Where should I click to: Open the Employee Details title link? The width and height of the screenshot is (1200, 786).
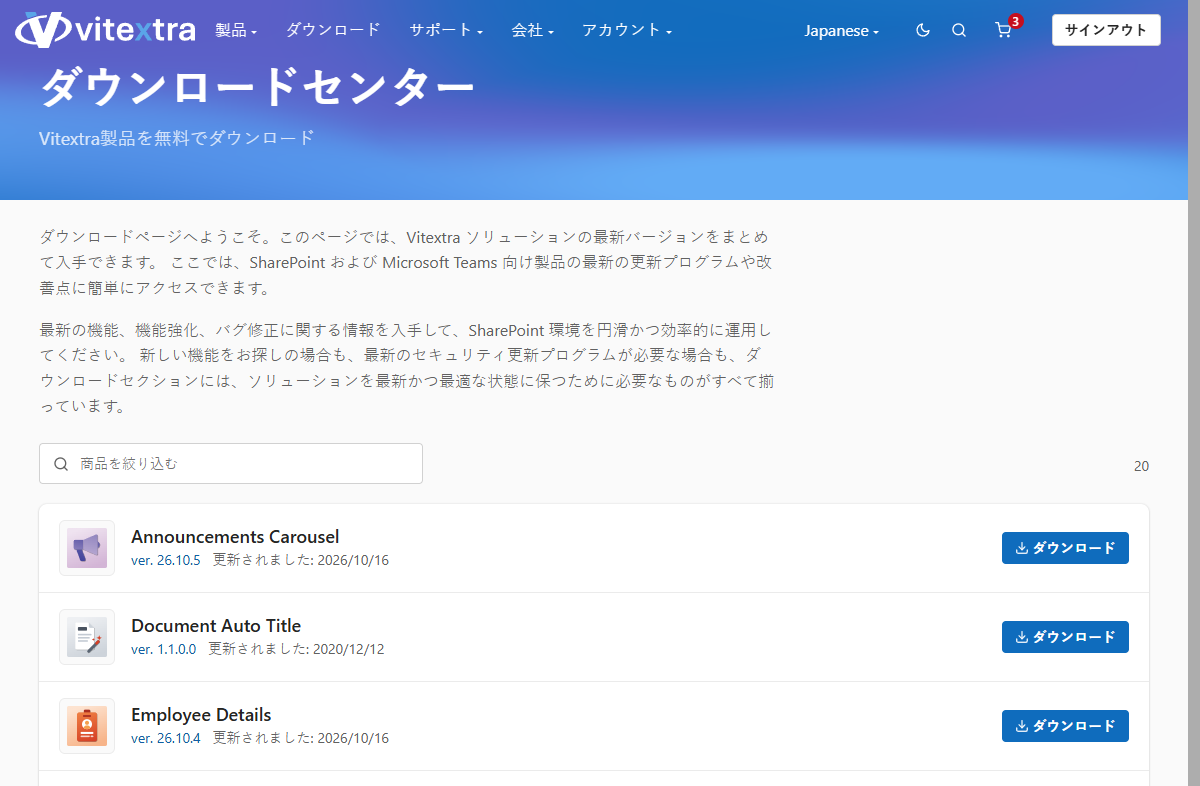201,715
